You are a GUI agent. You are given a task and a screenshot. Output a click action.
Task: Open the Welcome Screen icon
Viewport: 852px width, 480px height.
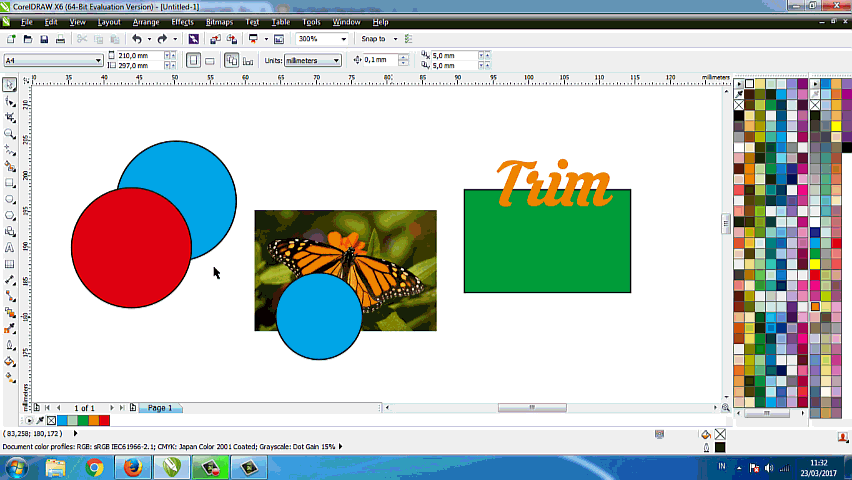point(279,39)
